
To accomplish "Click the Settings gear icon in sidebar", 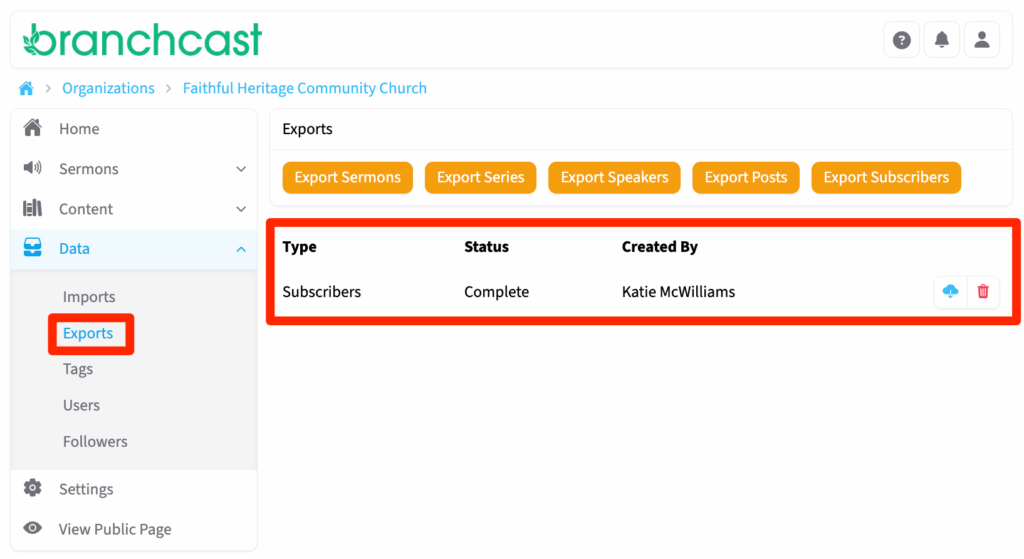I will (x=33, y=488).
